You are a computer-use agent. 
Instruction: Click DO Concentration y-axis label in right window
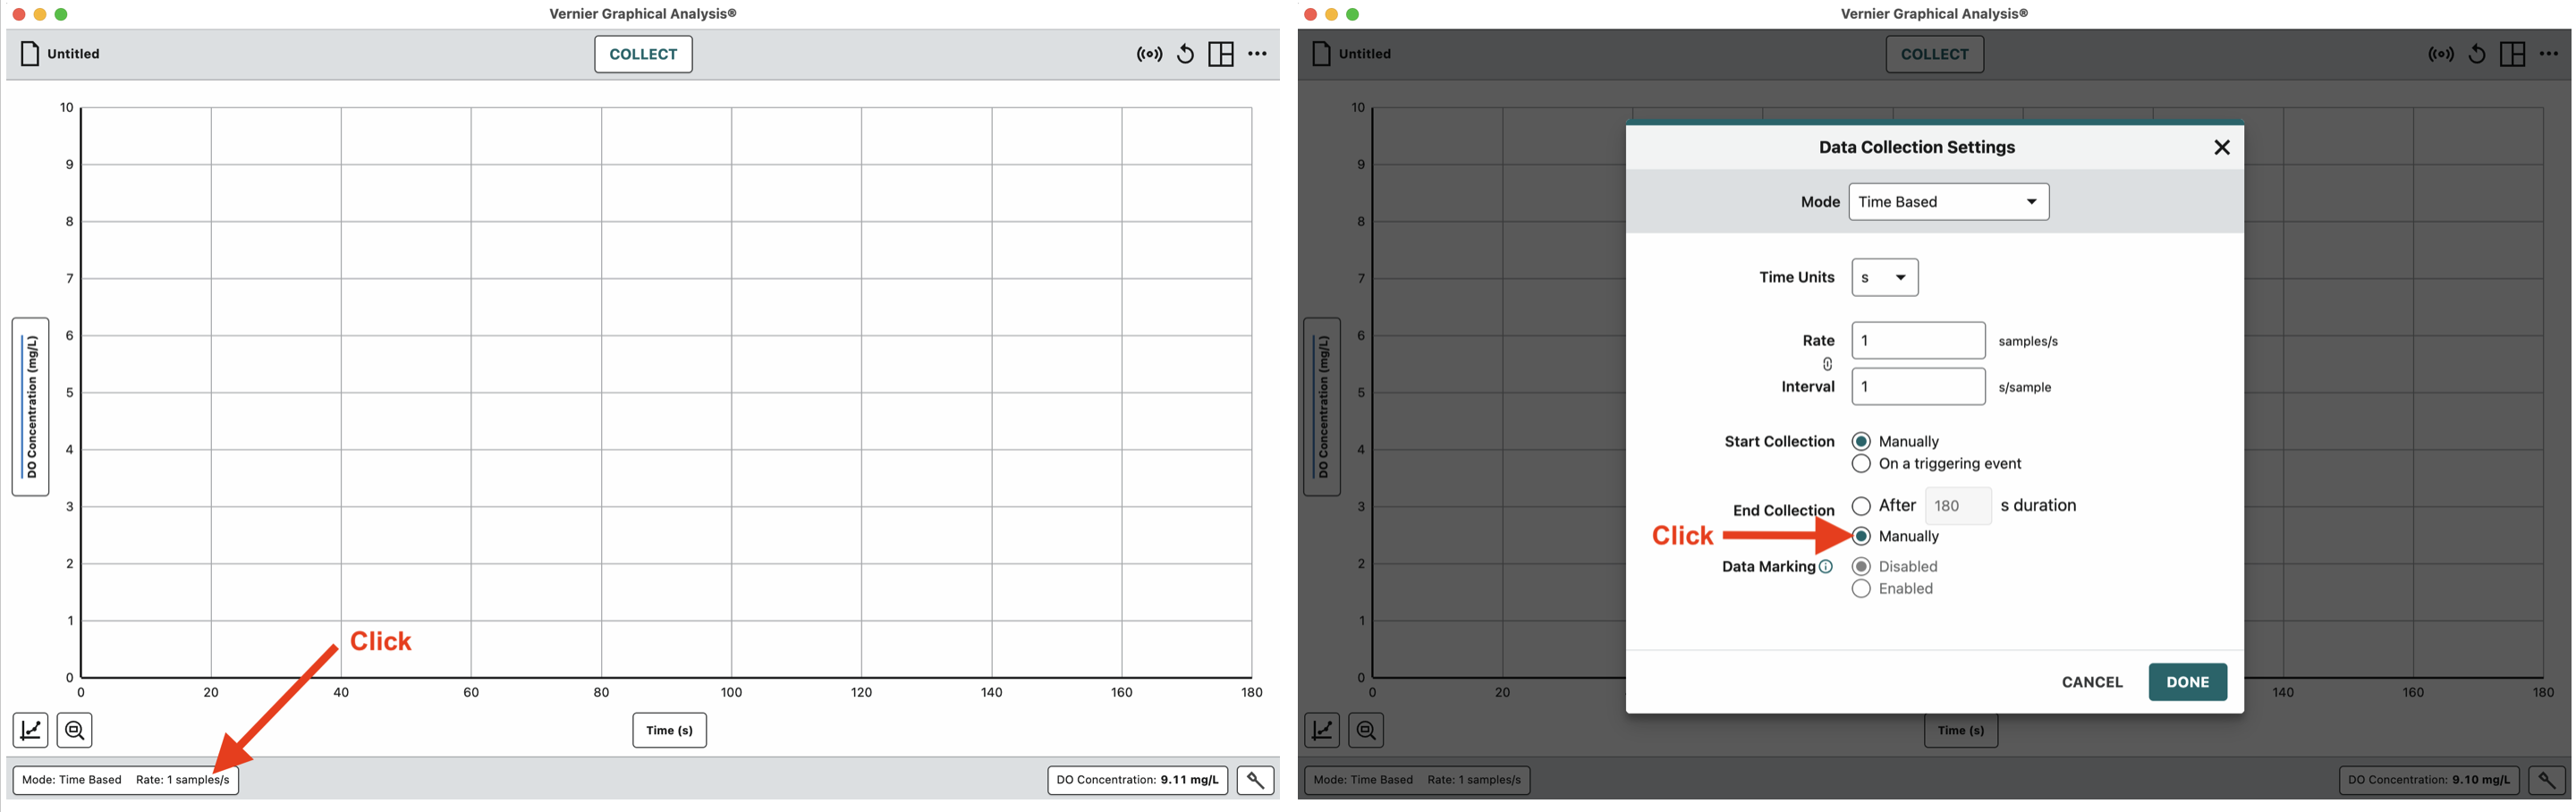pyautogui.click(x=1323, y=407)
